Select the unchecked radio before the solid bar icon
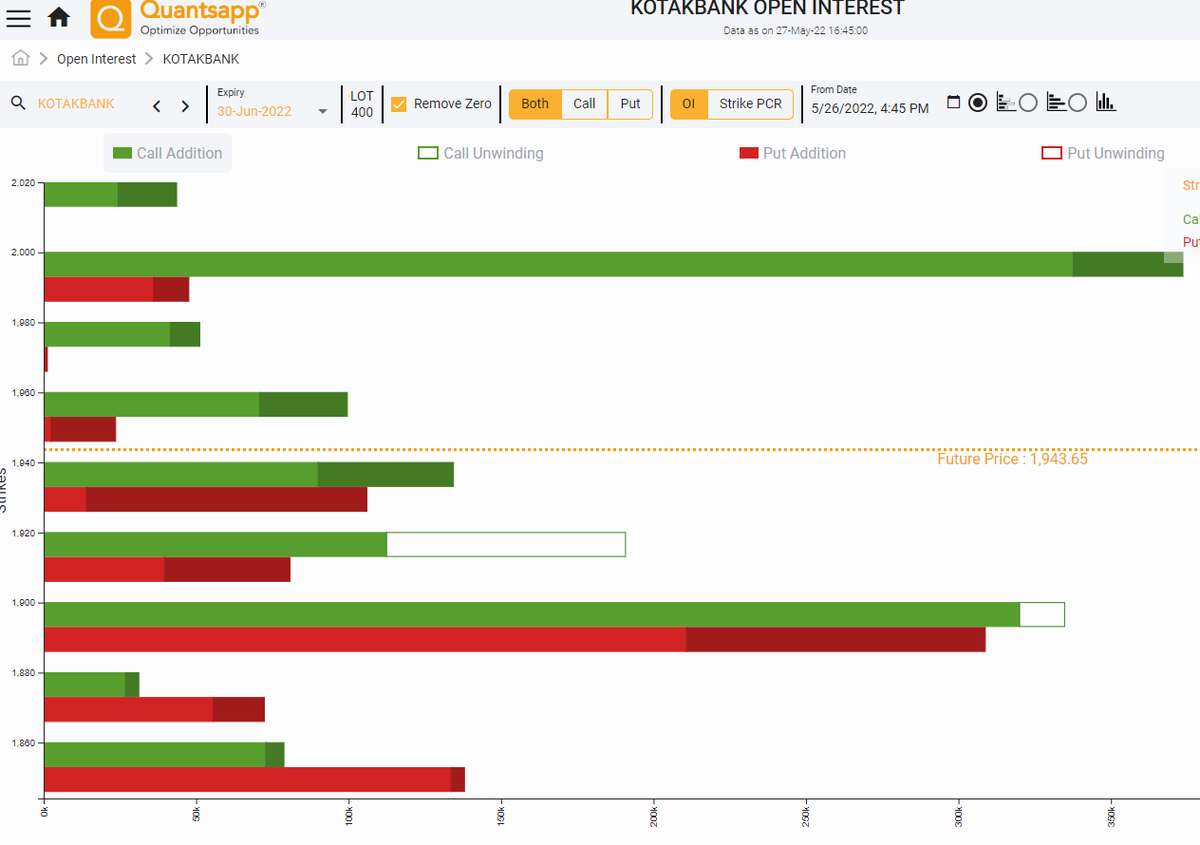 tap(1028, 102)
